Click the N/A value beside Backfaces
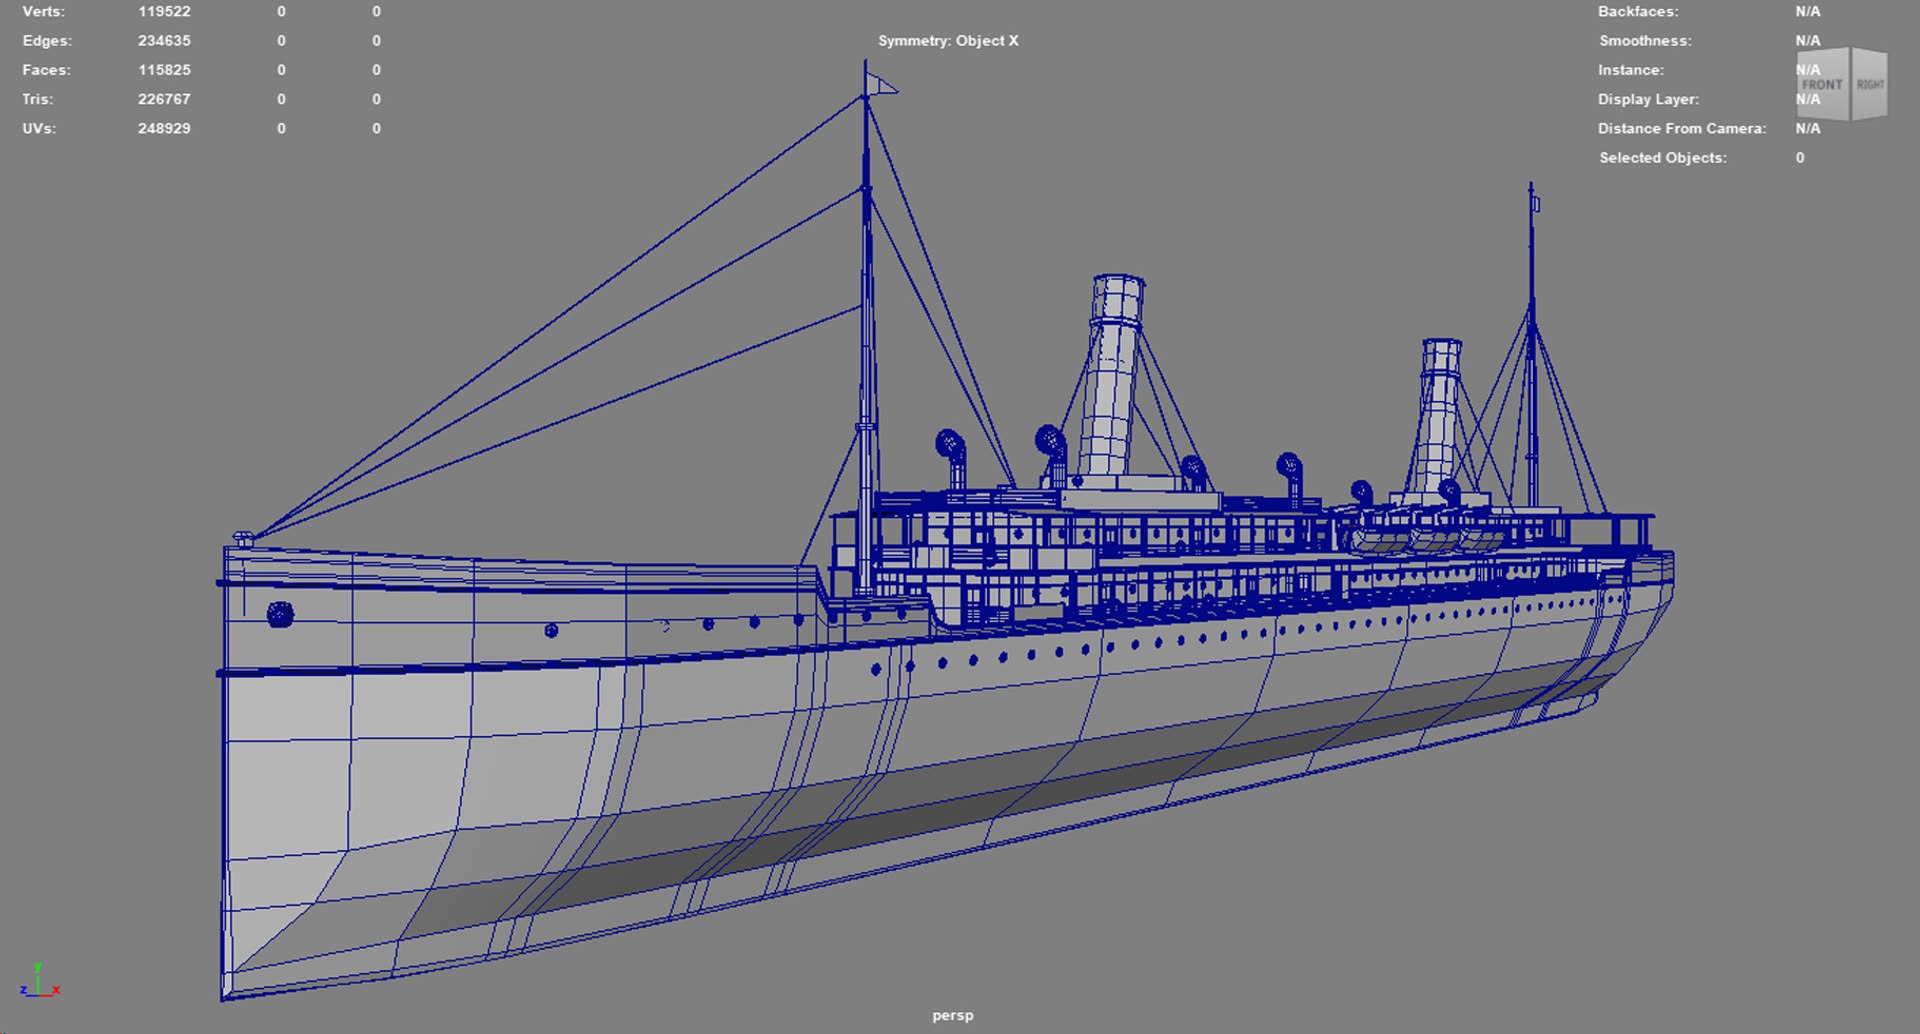Image resolution: width=1920 pixels, height=1034 pixels. 1808,12
